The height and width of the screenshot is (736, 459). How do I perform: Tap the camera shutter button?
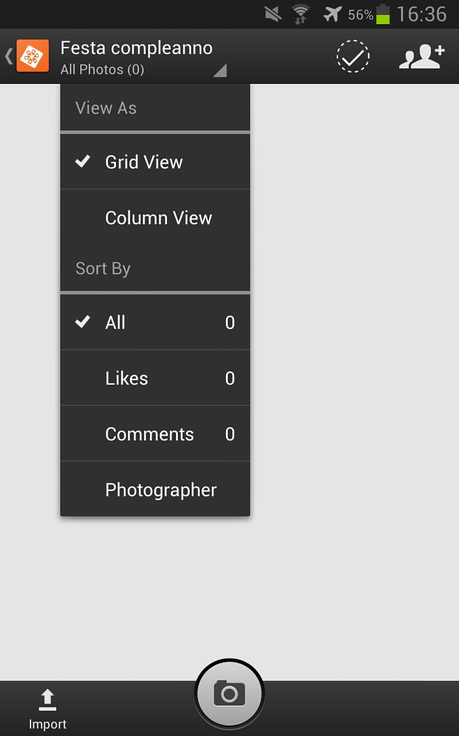(230, 693)
